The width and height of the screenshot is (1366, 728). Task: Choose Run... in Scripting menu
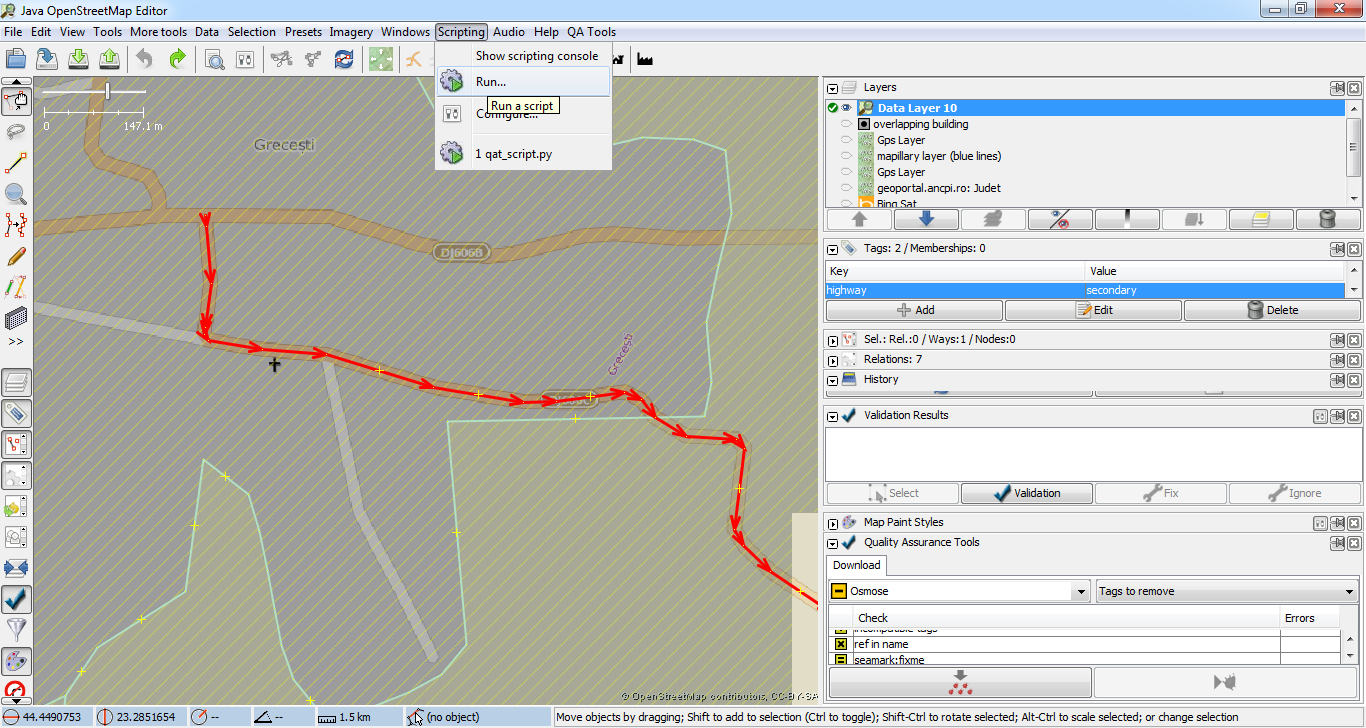pyautogui.click(x=523, y=82)
